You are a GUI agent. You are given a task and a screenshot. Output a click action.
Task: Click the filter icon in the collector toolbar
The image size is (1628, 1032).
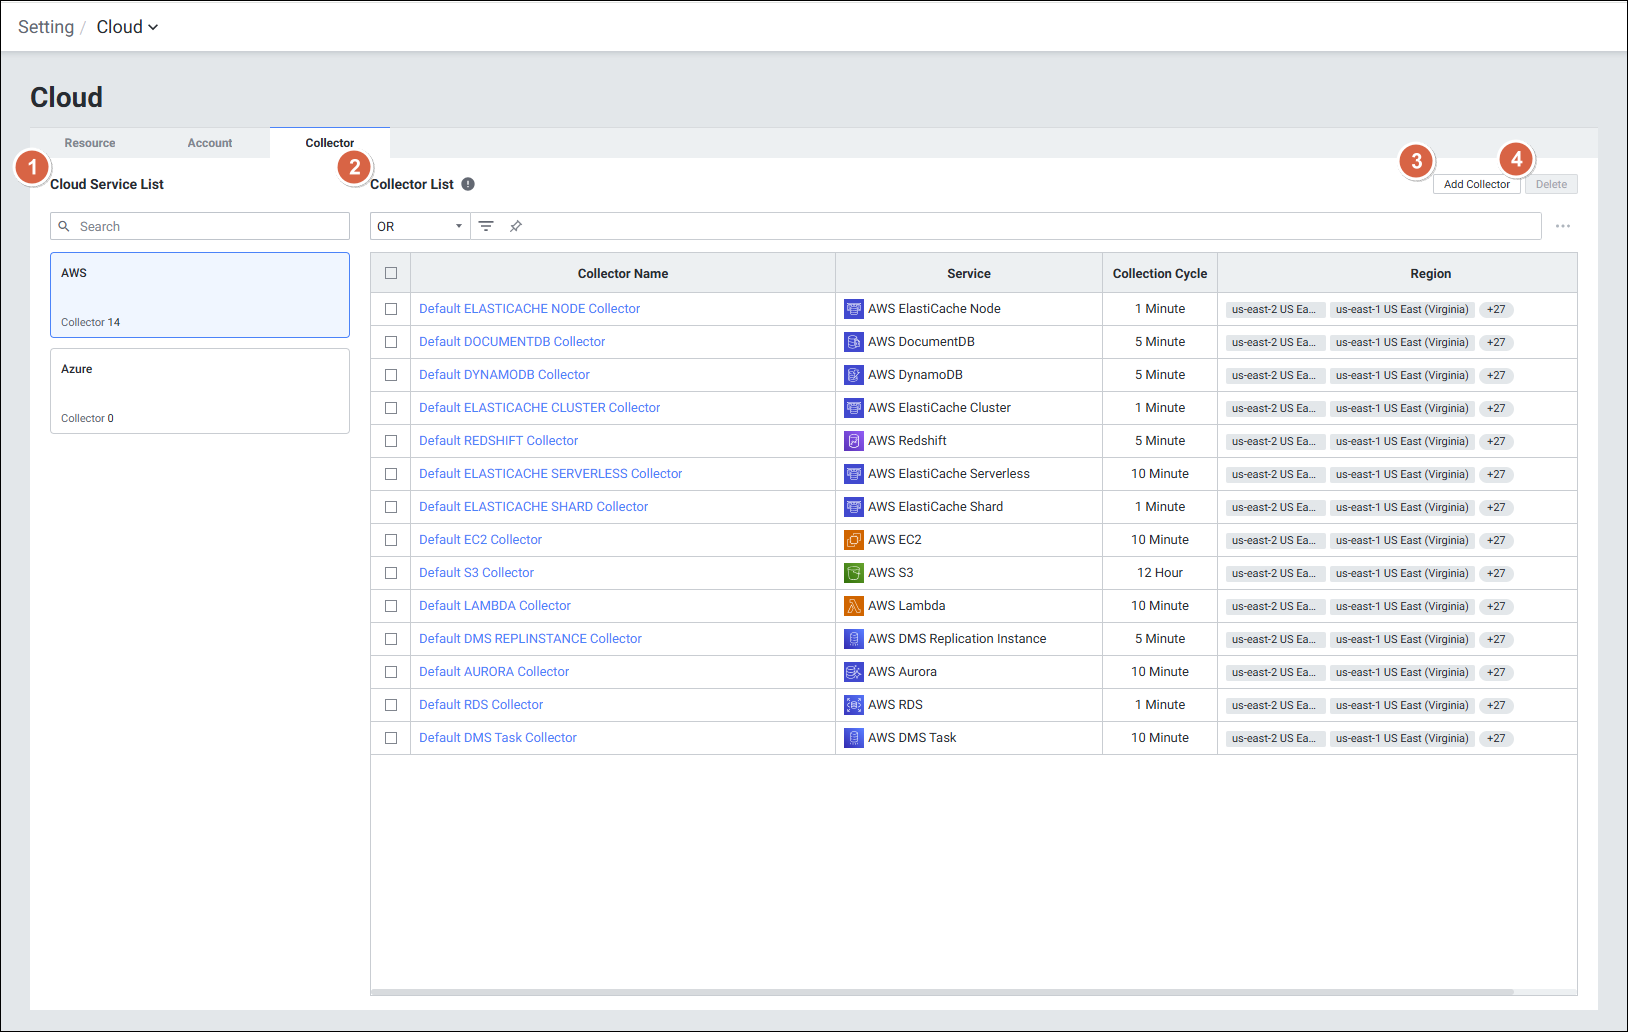486,226
